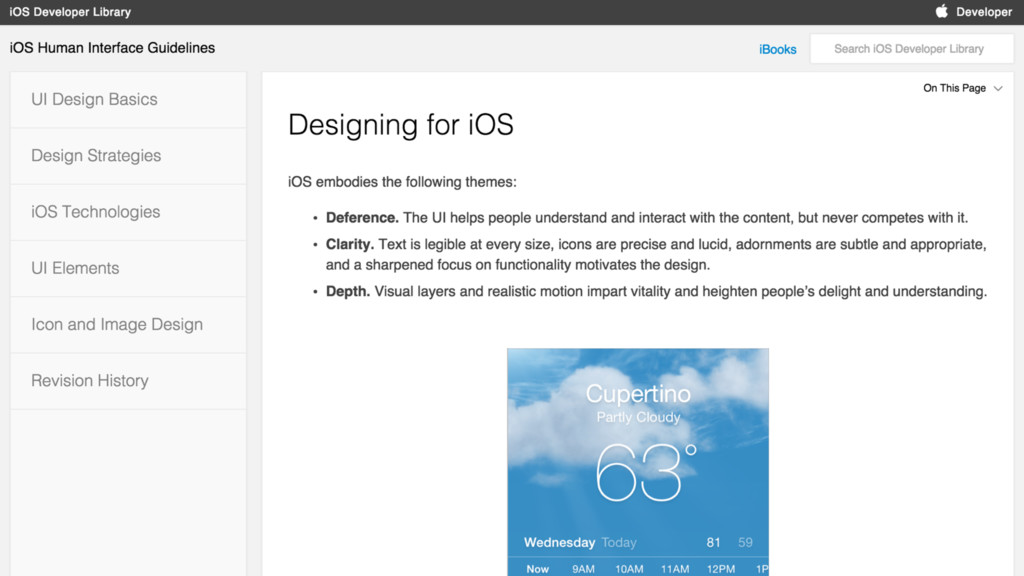This screenshot has height=576, width=1024.
Task: Focus the Search iOS Developer Library field
Action: click(912, 49)
